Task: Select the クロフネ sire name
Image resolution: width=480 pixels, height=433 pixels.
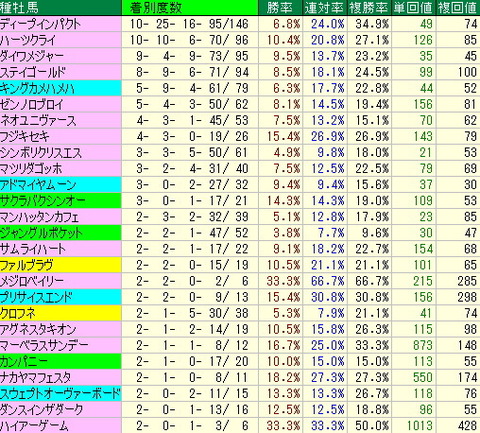Action: tap(18, 313)
